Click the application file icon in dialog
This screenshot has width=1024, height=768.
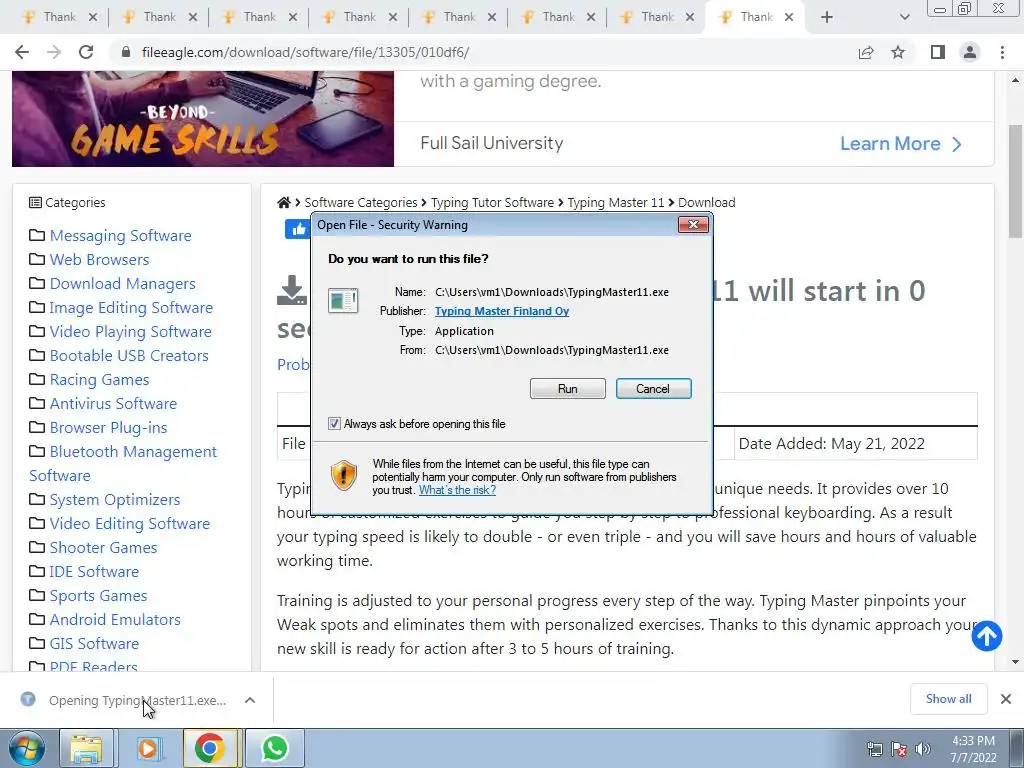pos(343,300)
